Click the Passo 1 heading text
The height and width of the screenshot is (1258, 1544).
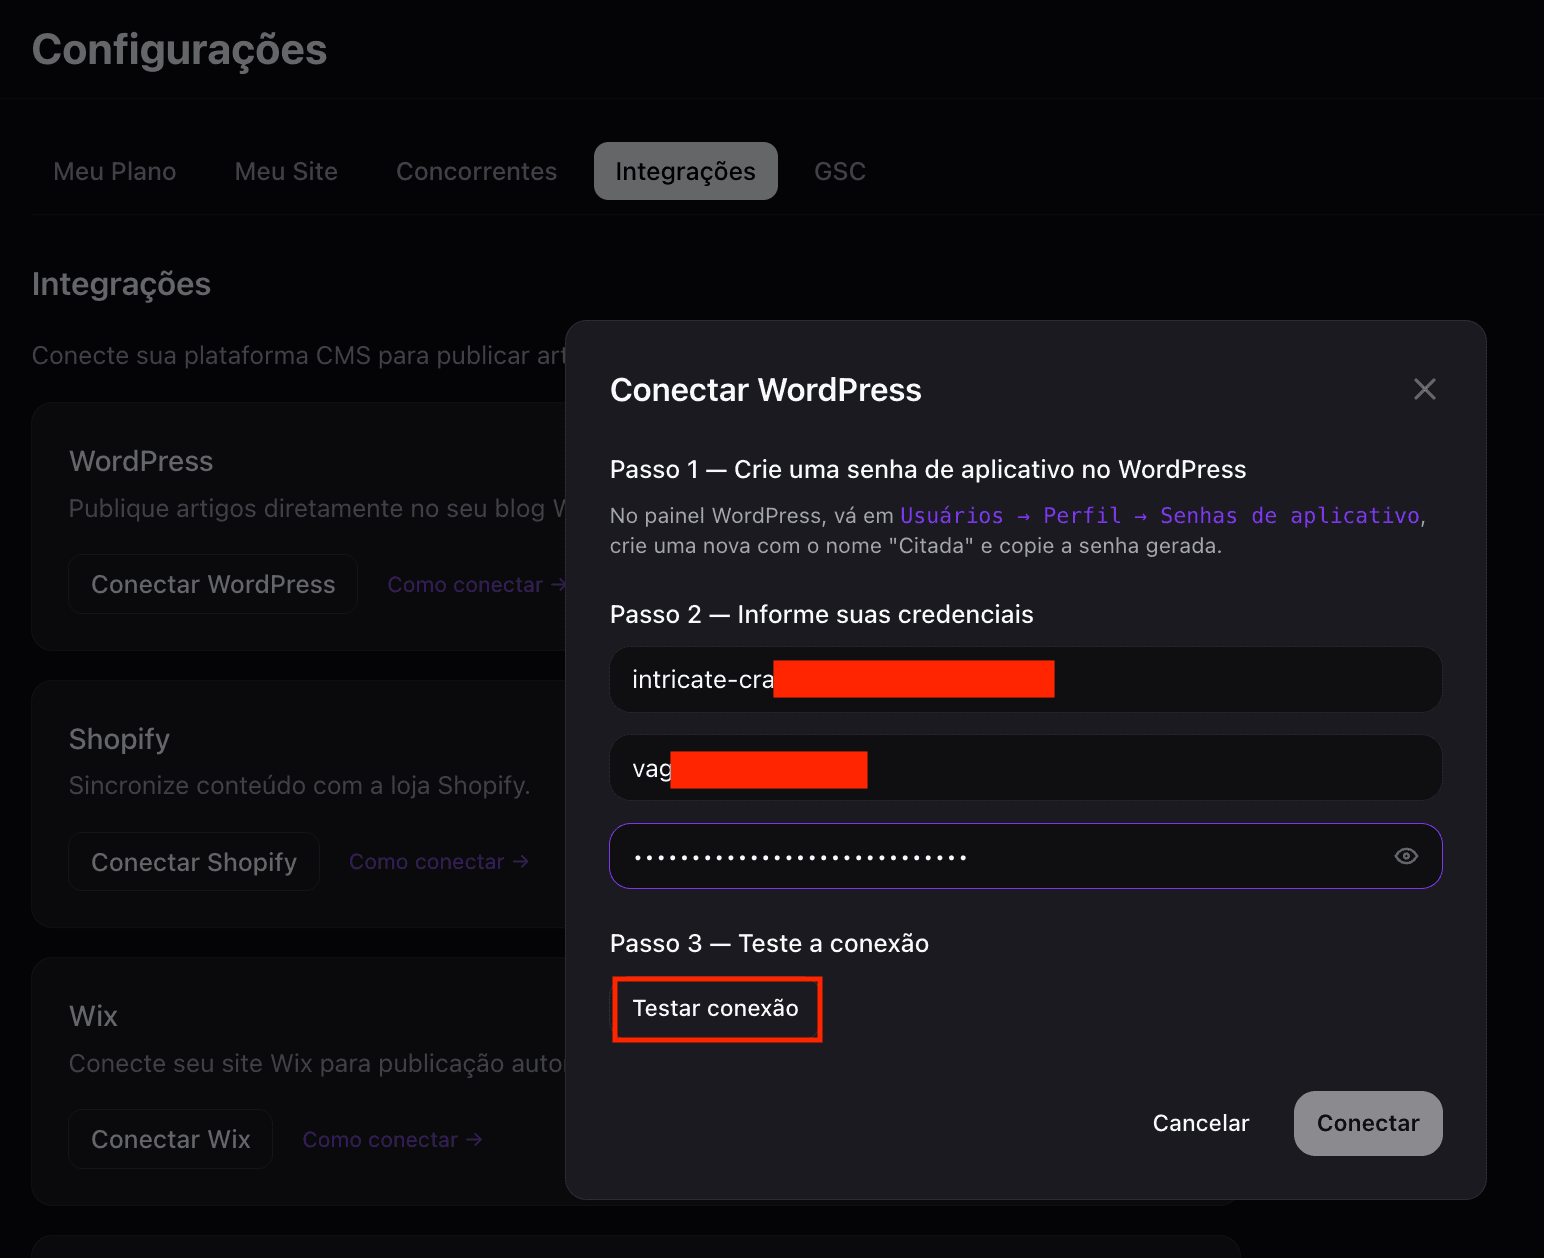pos(928,470)
